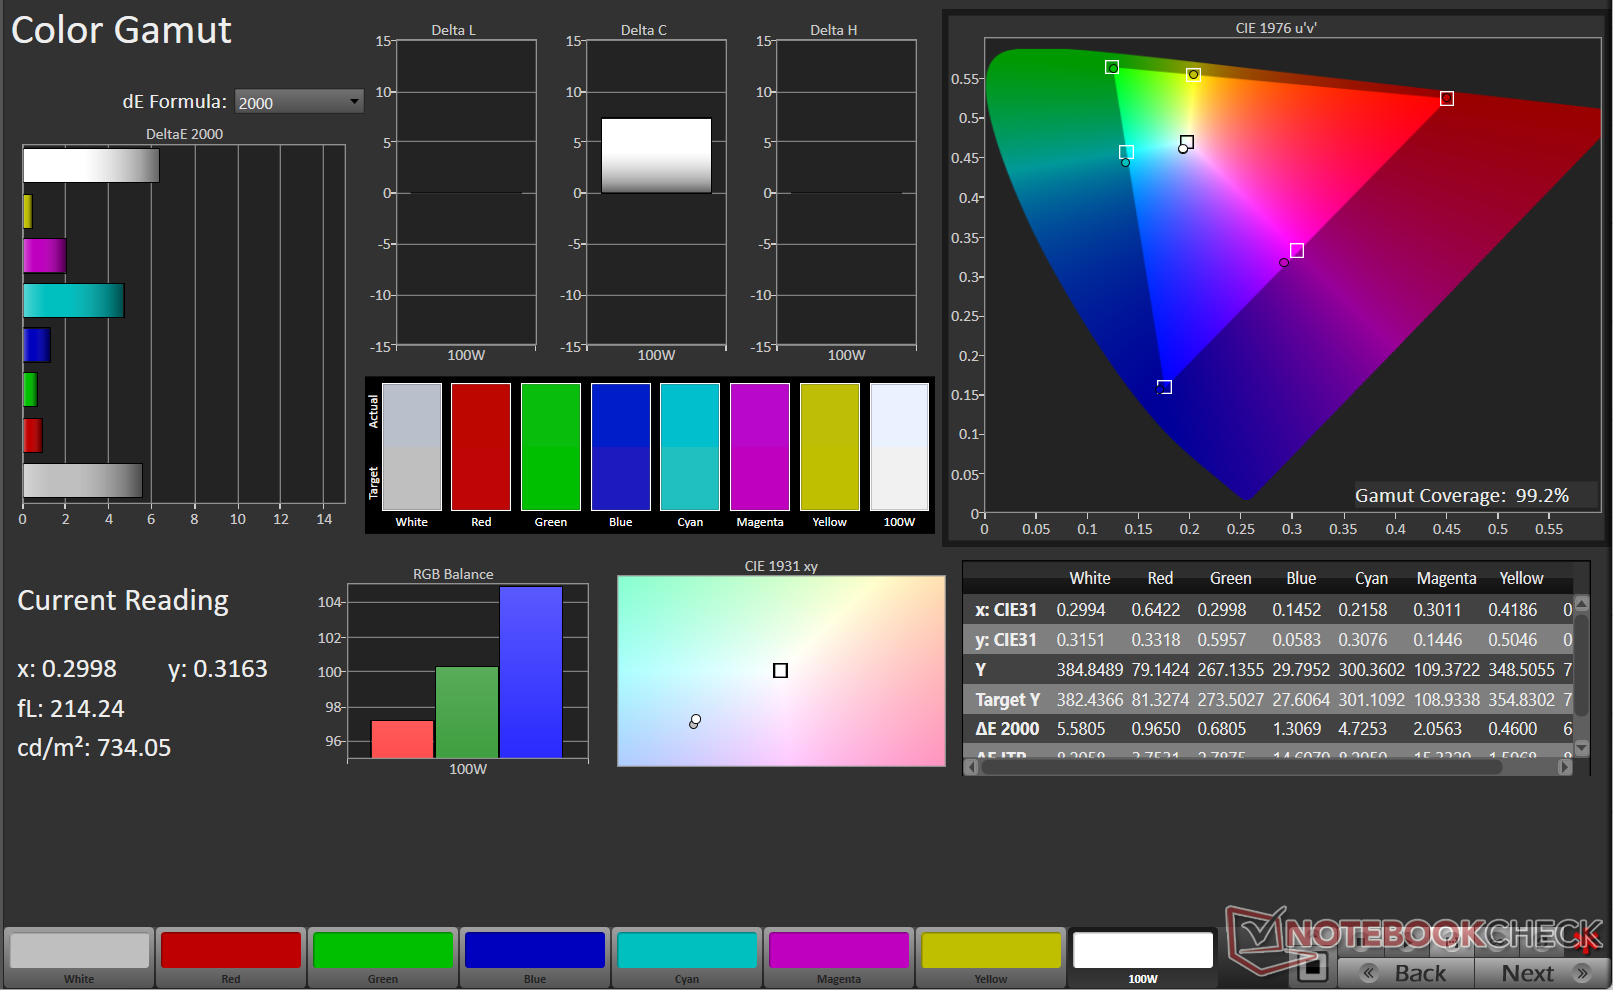Choose the Yellow swatch in bottom strip

(x=991, y=951)
